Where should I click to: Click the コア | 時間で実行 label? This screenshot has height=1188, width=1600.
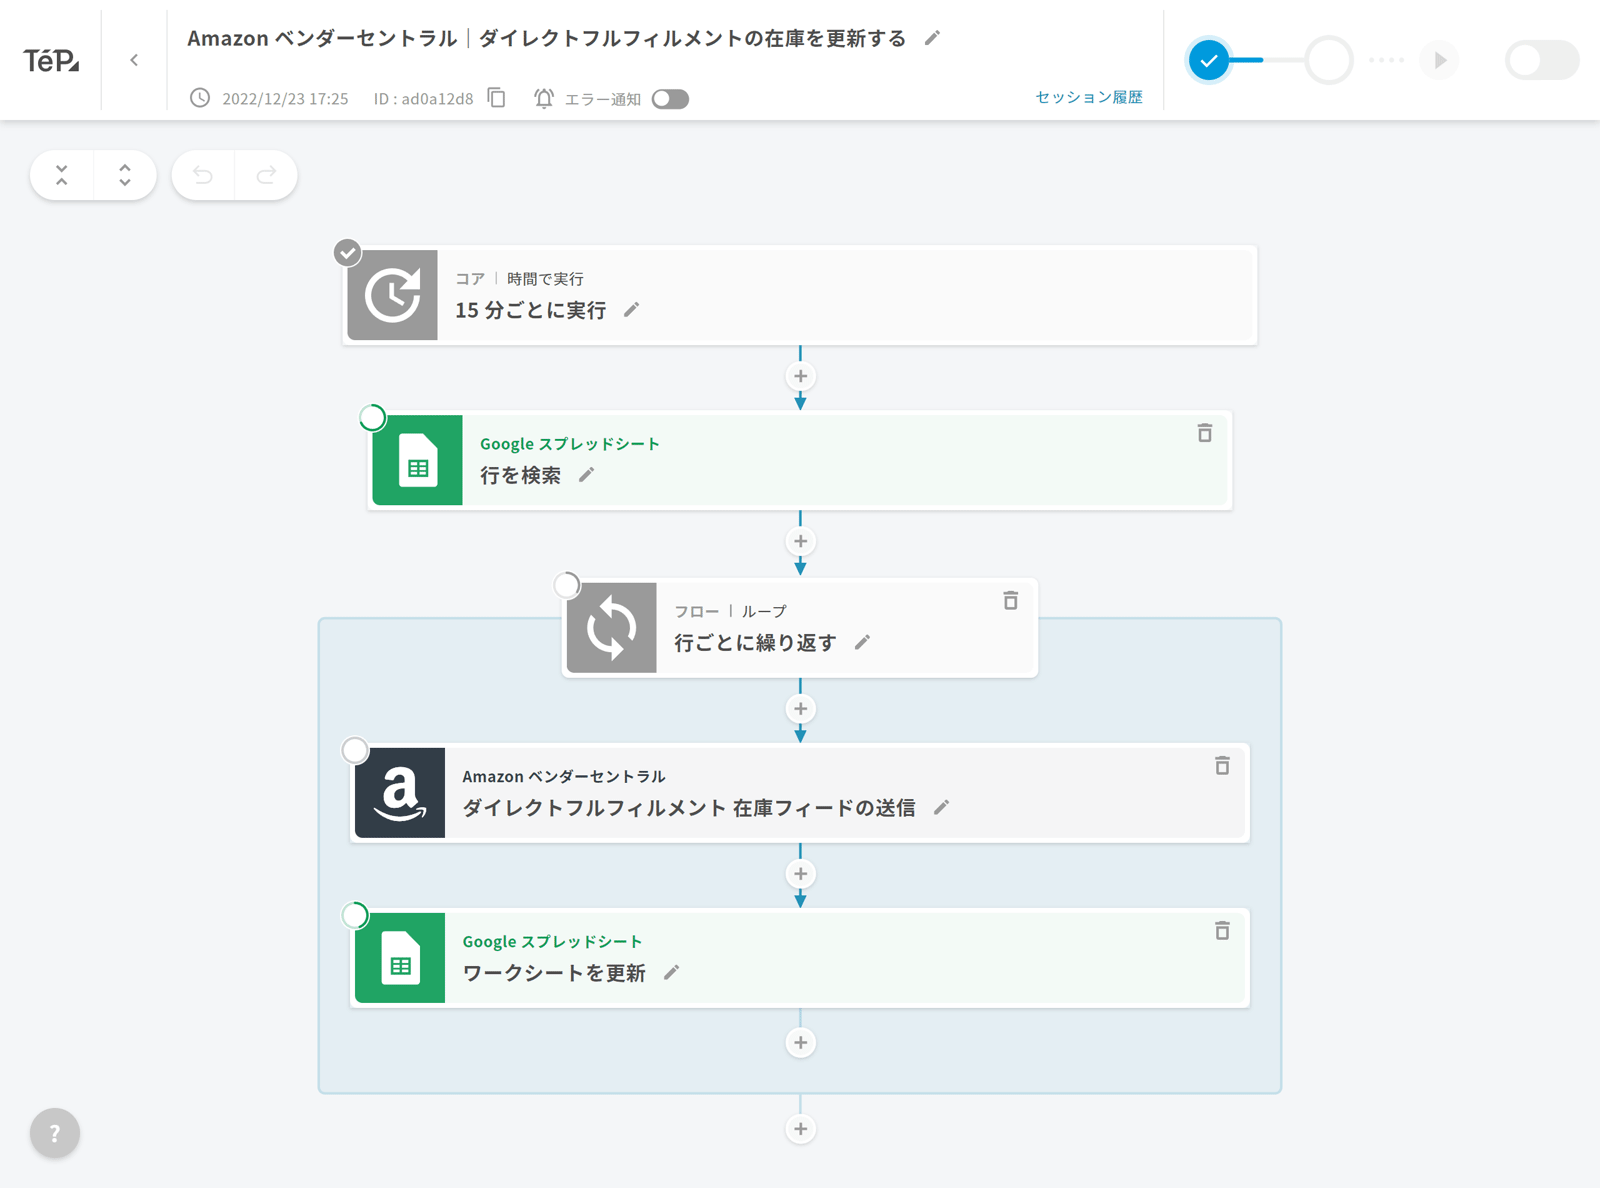pos(520,279)
